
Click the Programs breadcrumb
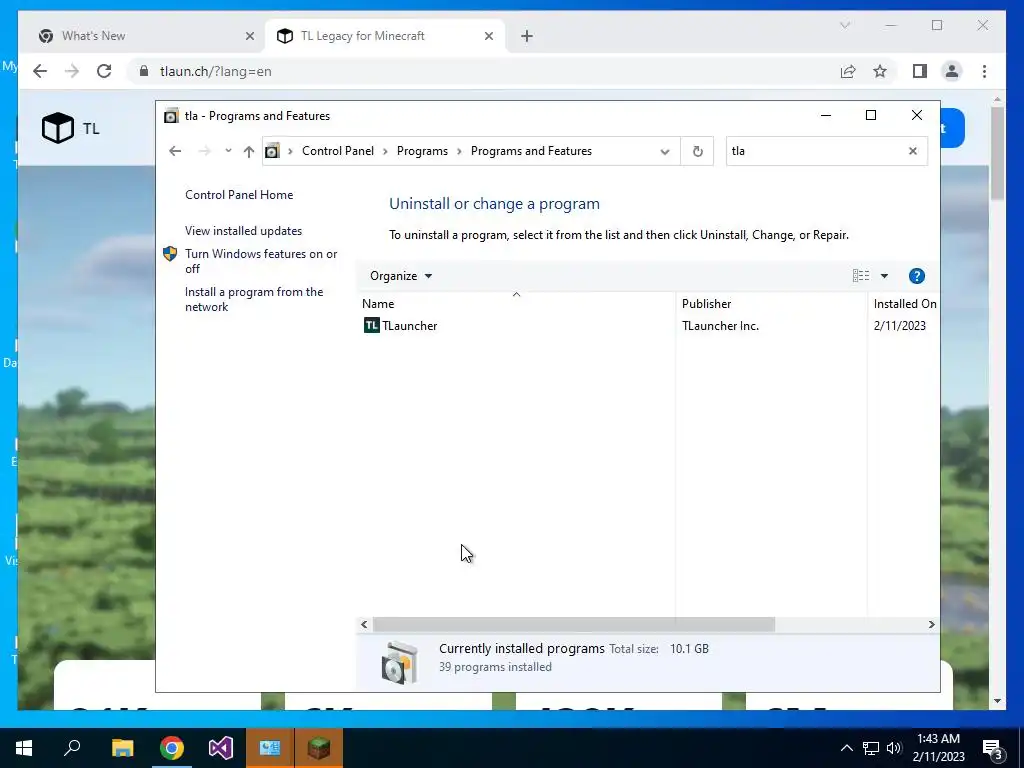[422, 151]
